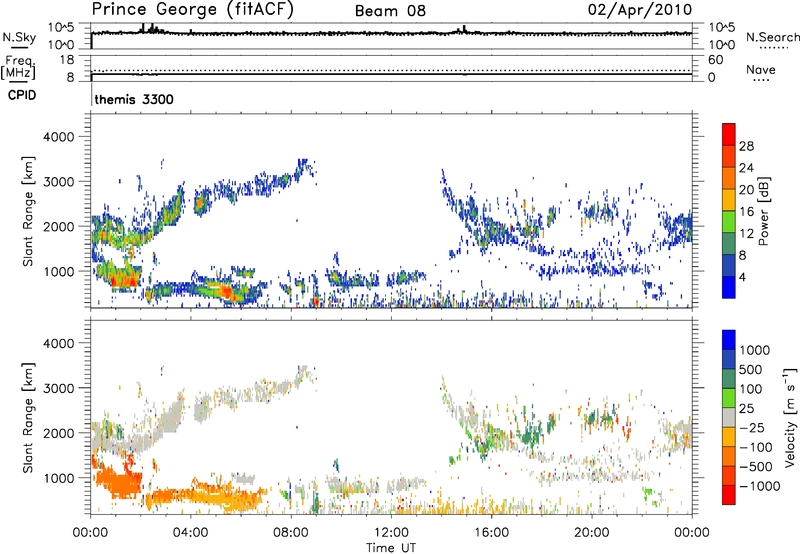The width and height of the screenshot is (800, 554).
Task: Click the "16:00" time axis label
Action: pyautogui.click(x=491, y=533)
